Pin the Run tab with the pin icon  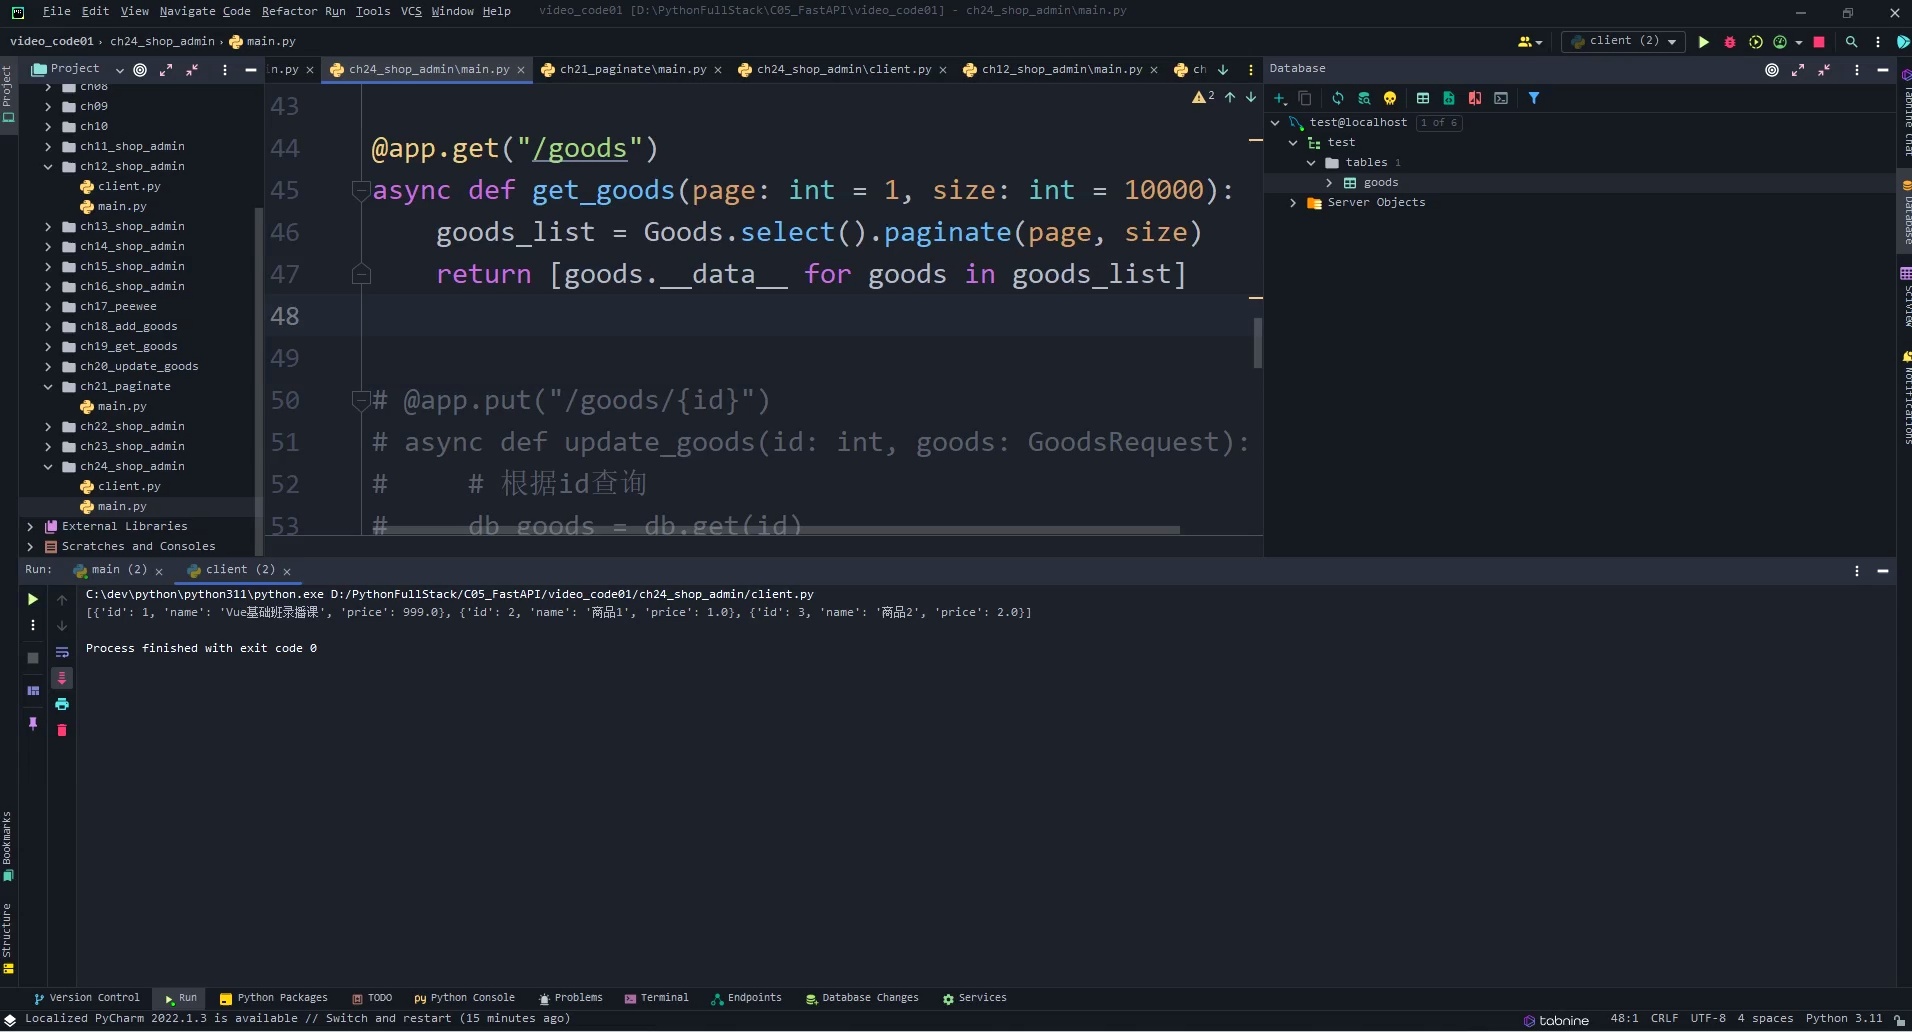tap(32, 723)
